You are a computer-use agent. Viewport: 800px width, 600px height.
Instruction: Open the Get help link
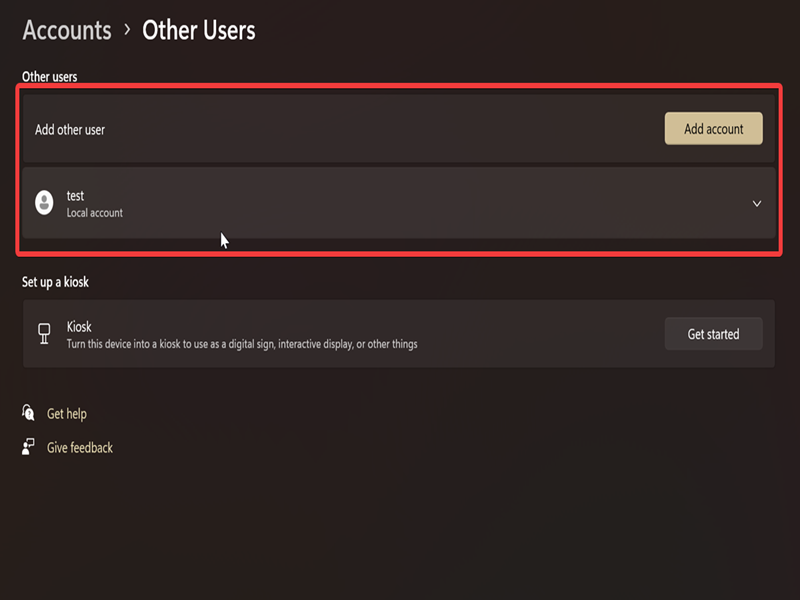66,413
